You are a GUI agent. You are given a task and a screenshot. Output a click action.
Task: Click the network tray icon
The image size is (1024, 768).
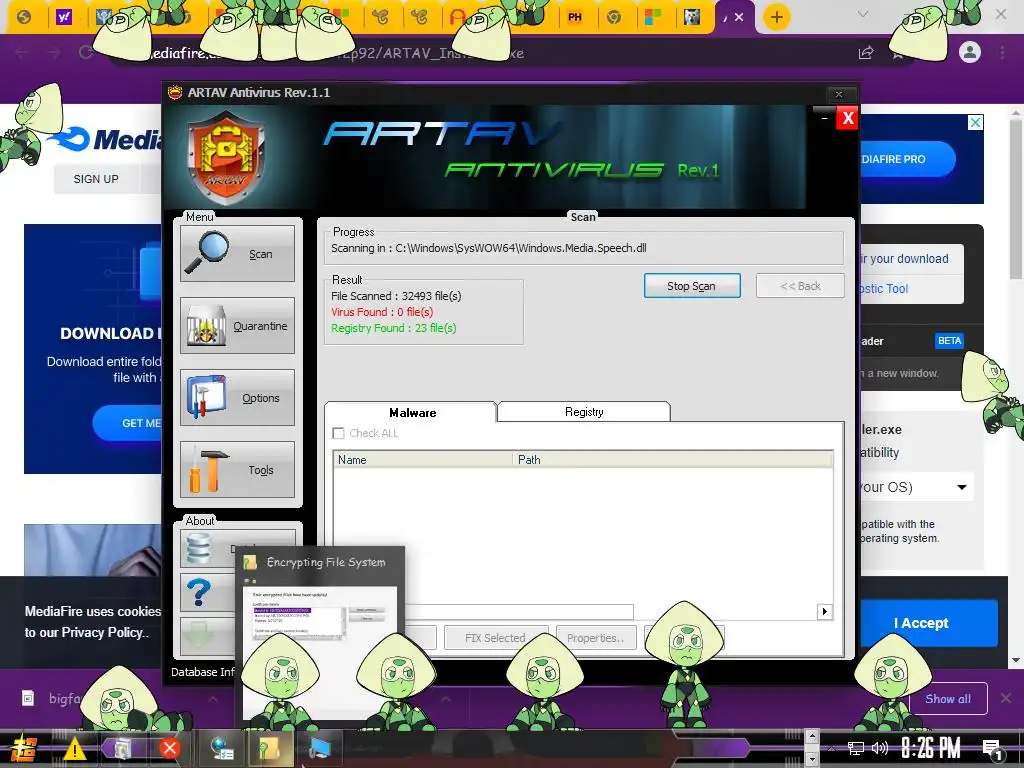(x=856, y=748)
